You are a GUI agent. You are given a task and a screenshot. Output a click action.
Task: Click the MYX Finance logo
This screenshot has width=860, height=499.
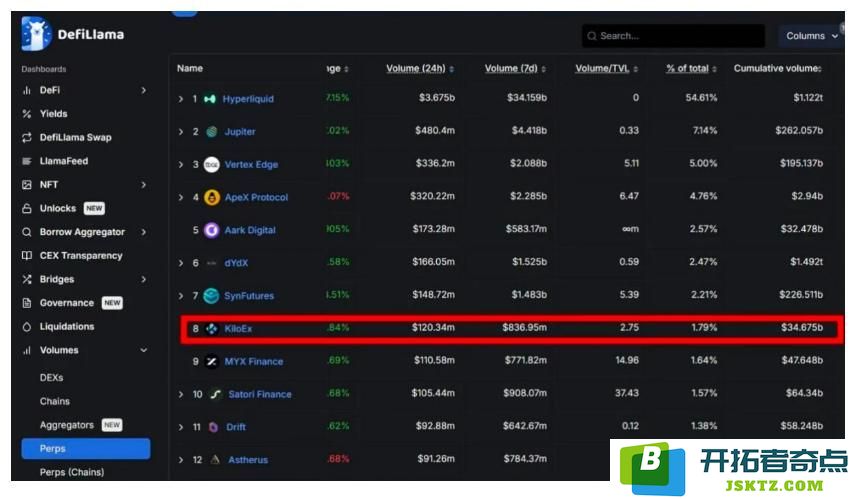(x=212, y=361)
